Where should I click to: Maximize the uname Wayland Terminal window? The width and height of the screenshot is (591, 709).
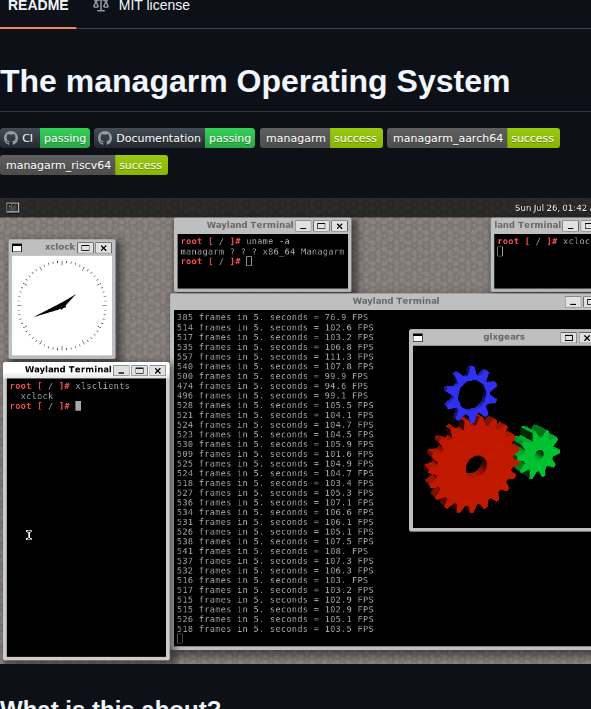(322, 226)
